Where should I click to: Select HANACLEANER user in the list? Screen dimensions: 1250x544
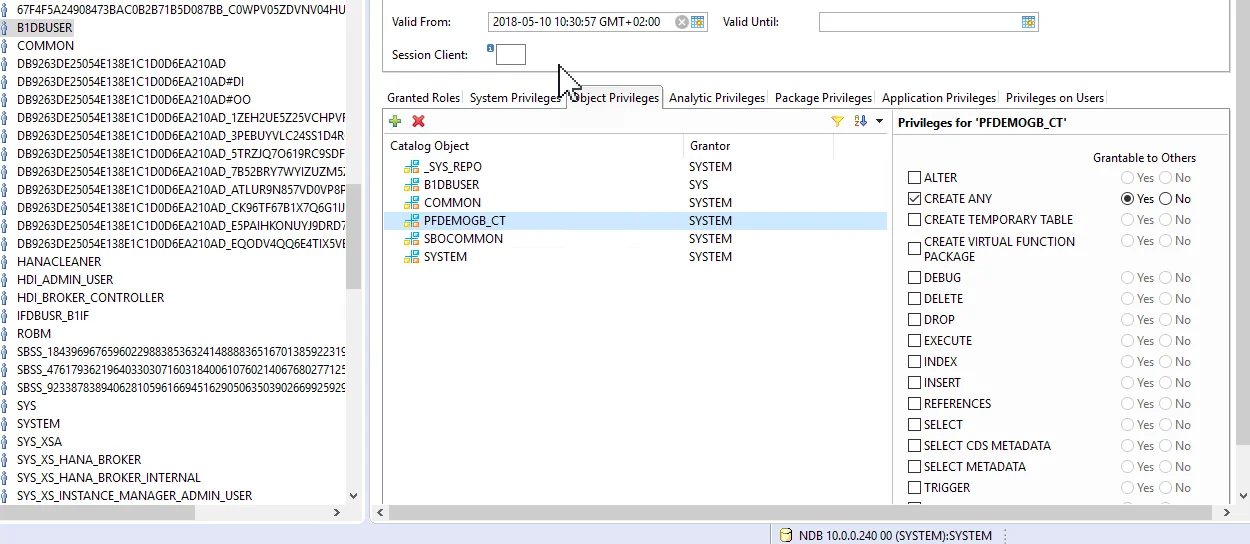(59, 262)
